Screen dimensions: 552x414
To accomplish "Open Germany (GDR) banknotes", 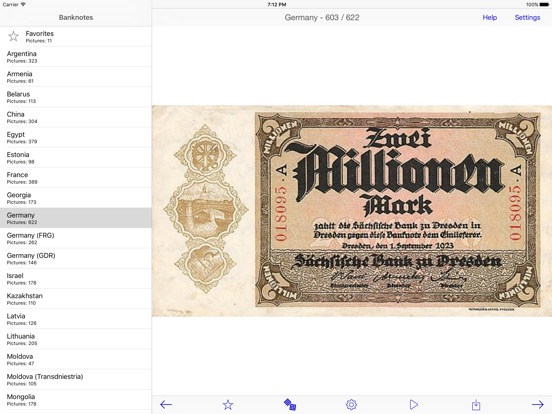I will [x=76, y=258].
